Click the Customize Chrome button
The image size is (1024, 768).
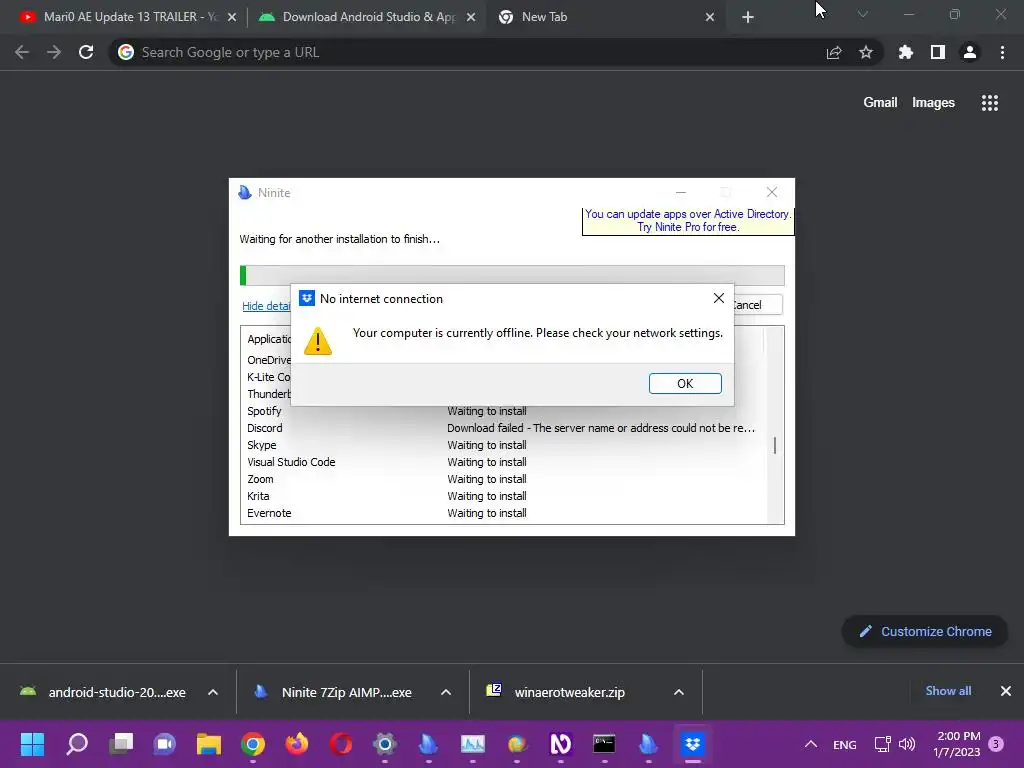click(x=925, y=632)
